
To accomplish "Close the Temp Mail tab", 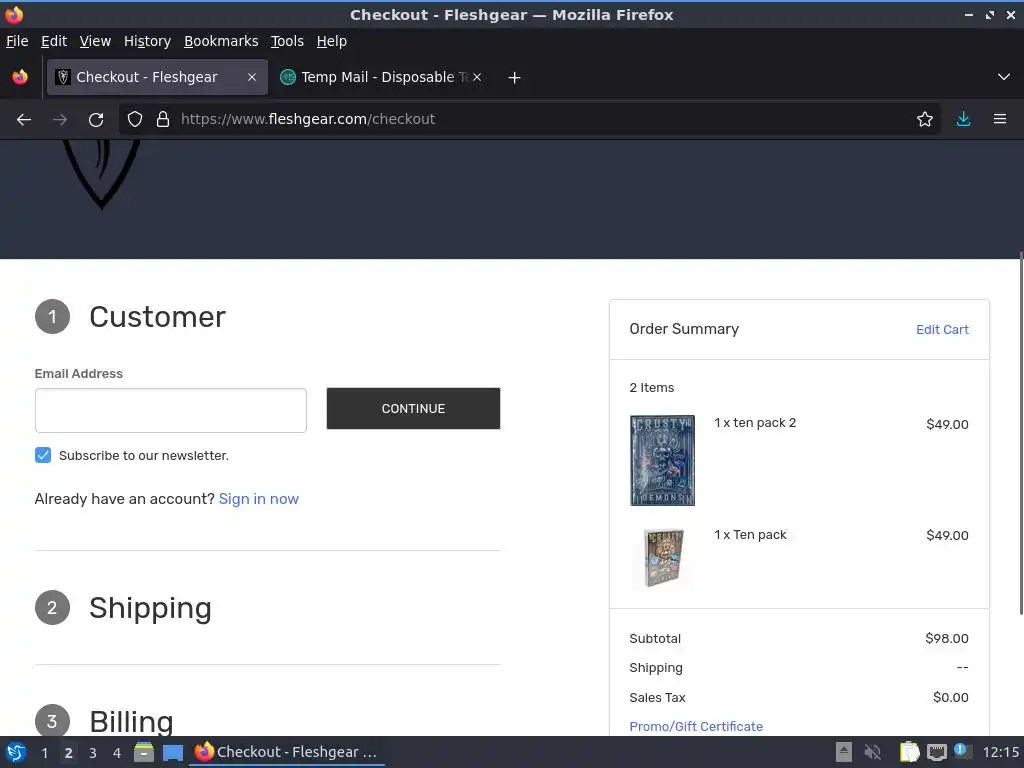I will click(477, 77).
